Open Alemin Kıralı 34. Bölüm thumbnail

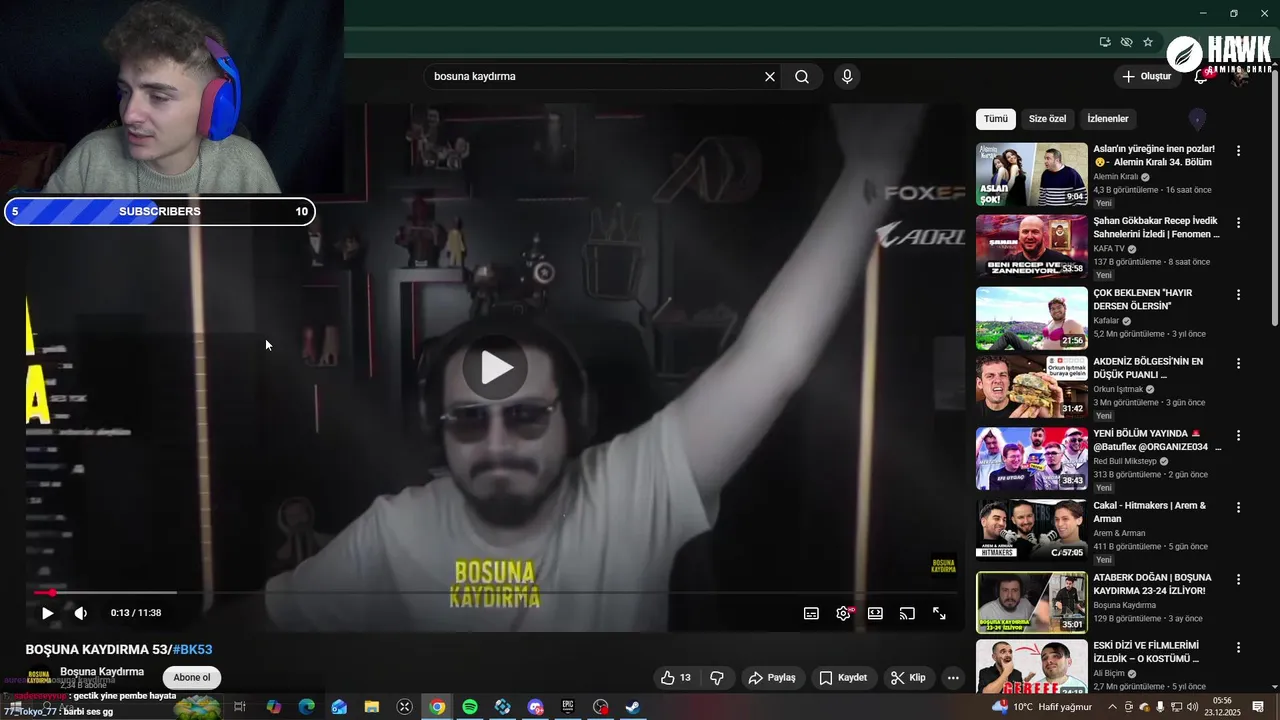click(1032, 174)
